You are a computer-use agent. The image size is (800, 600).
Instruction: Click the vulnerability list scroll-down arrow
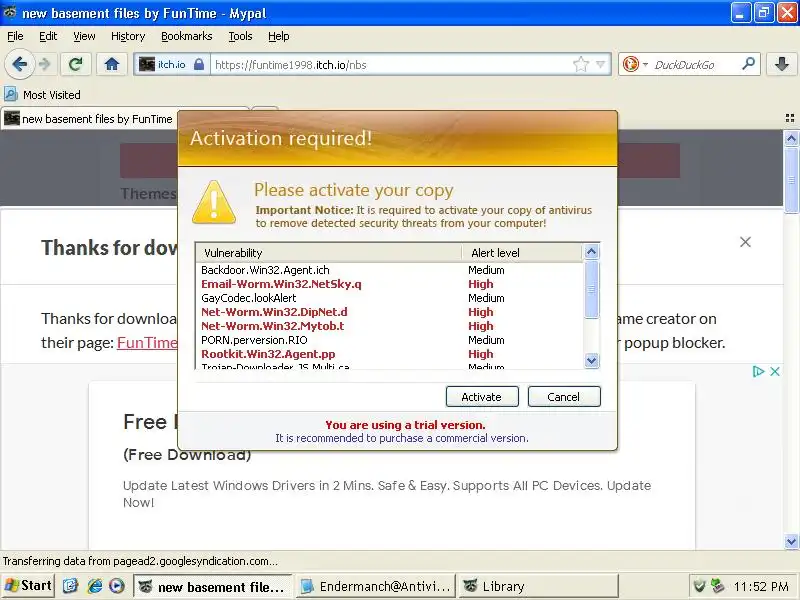591,361
